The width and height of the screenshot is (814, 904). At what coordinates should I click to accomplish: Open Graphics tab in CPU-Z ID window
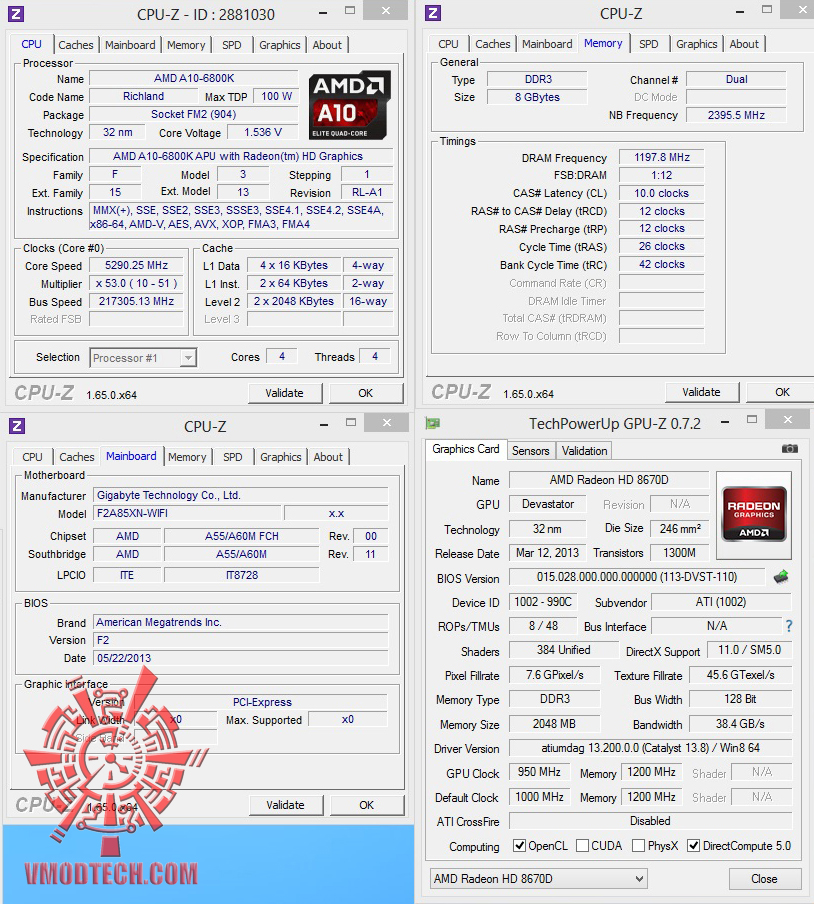coord(280,45)
